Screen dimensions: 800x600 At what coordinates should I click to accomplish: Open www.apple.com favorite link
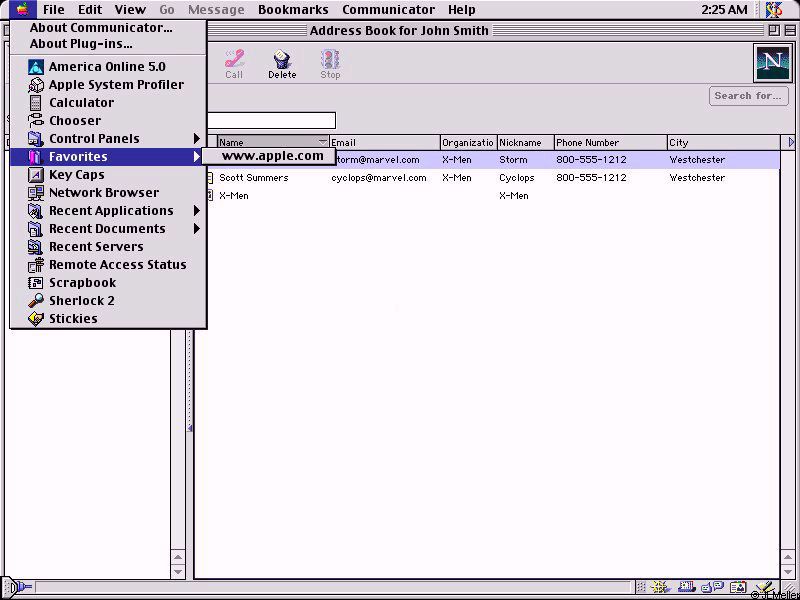(272, 156)
